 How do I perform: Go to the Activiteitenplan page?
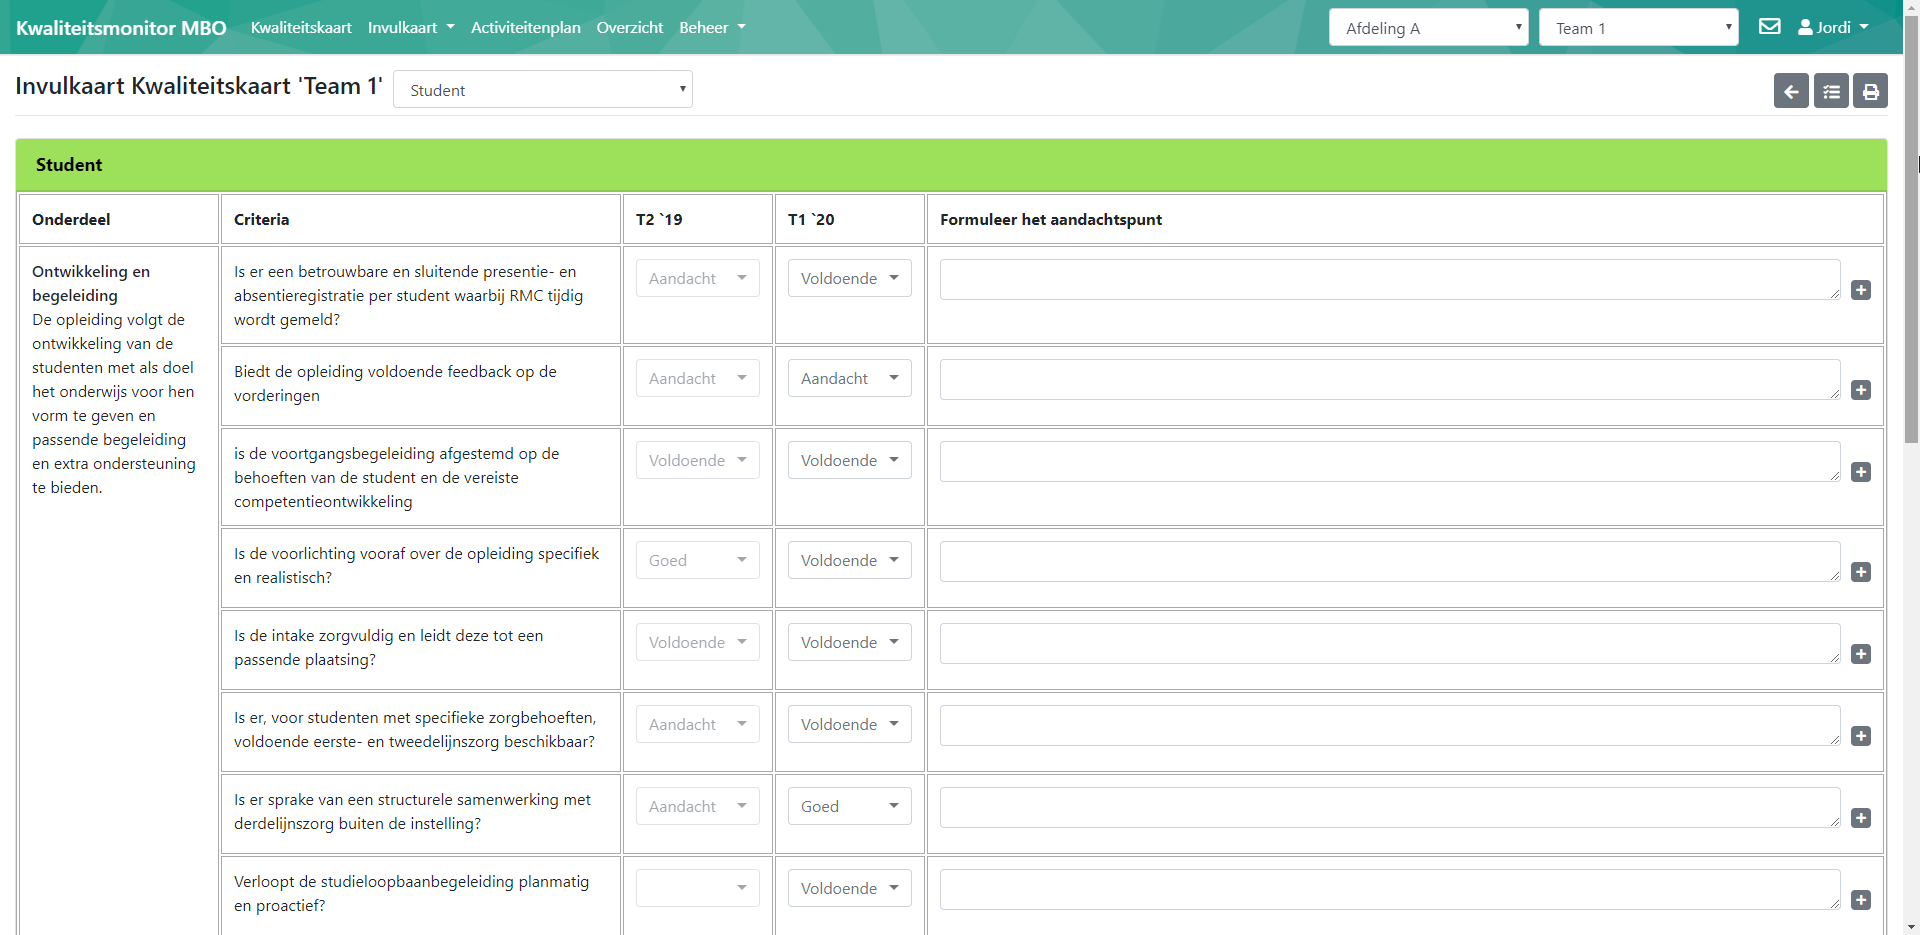(525, 27)
